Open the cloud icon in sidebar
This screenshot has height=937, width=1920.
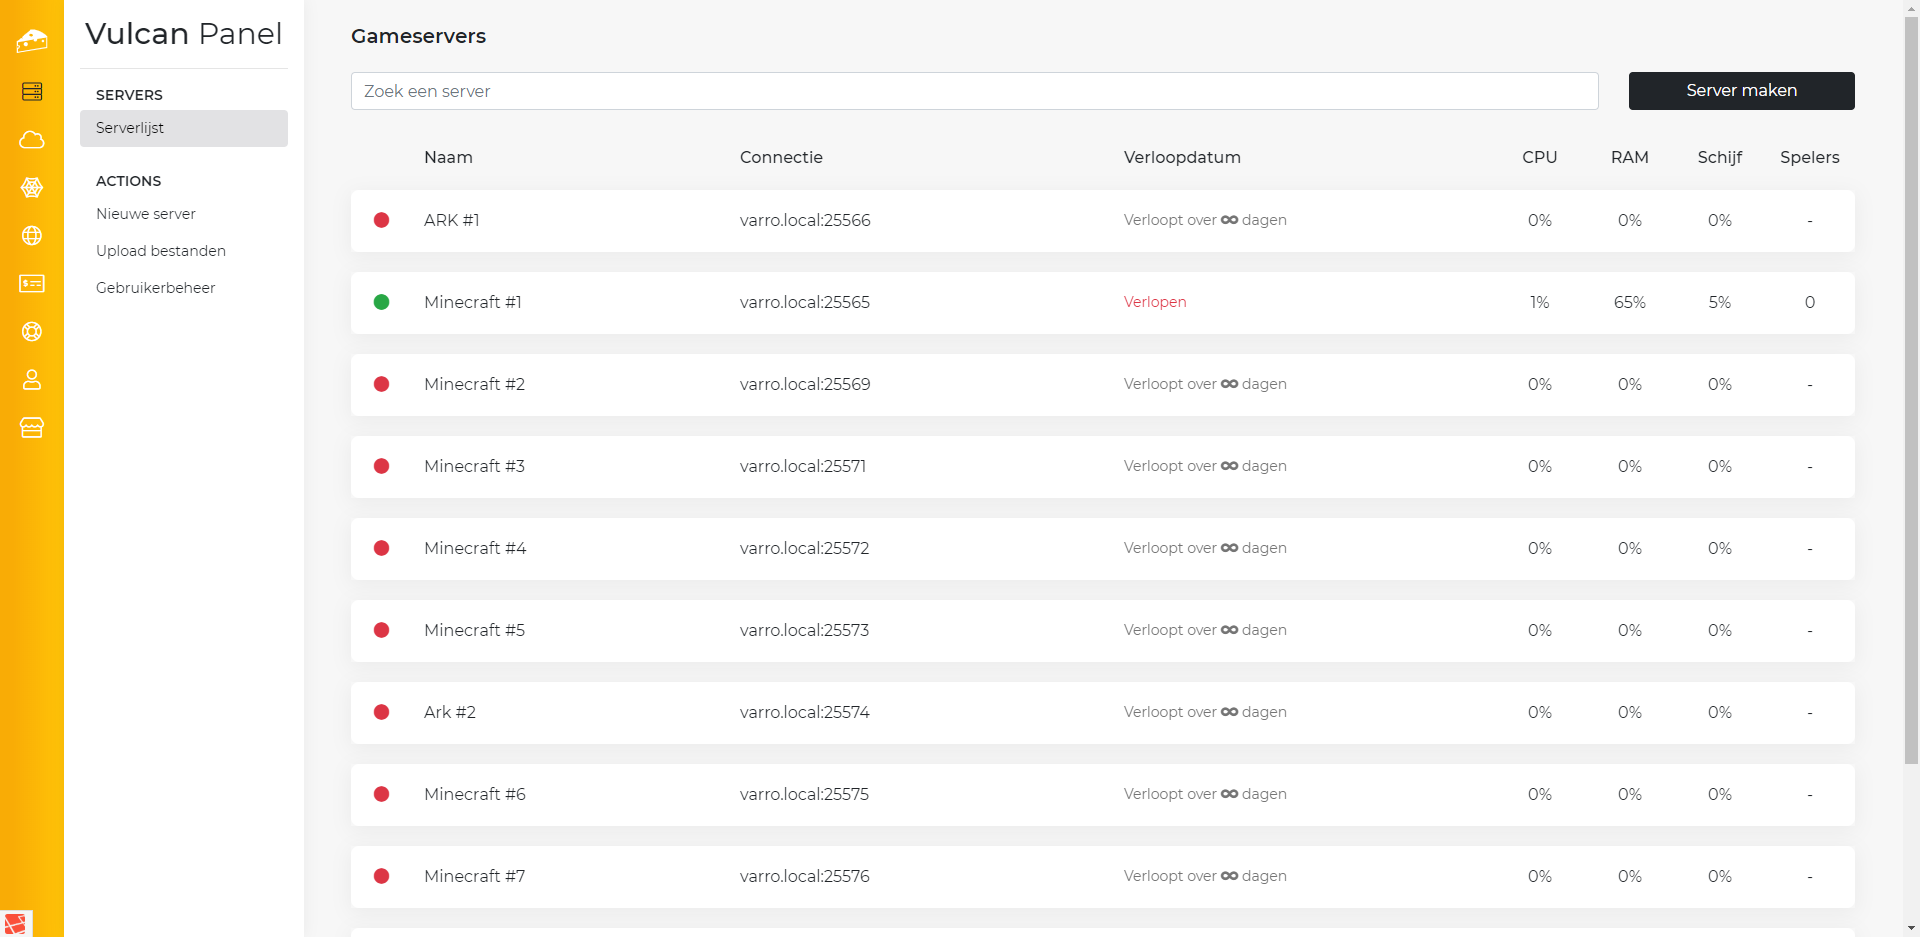(32, 140)
